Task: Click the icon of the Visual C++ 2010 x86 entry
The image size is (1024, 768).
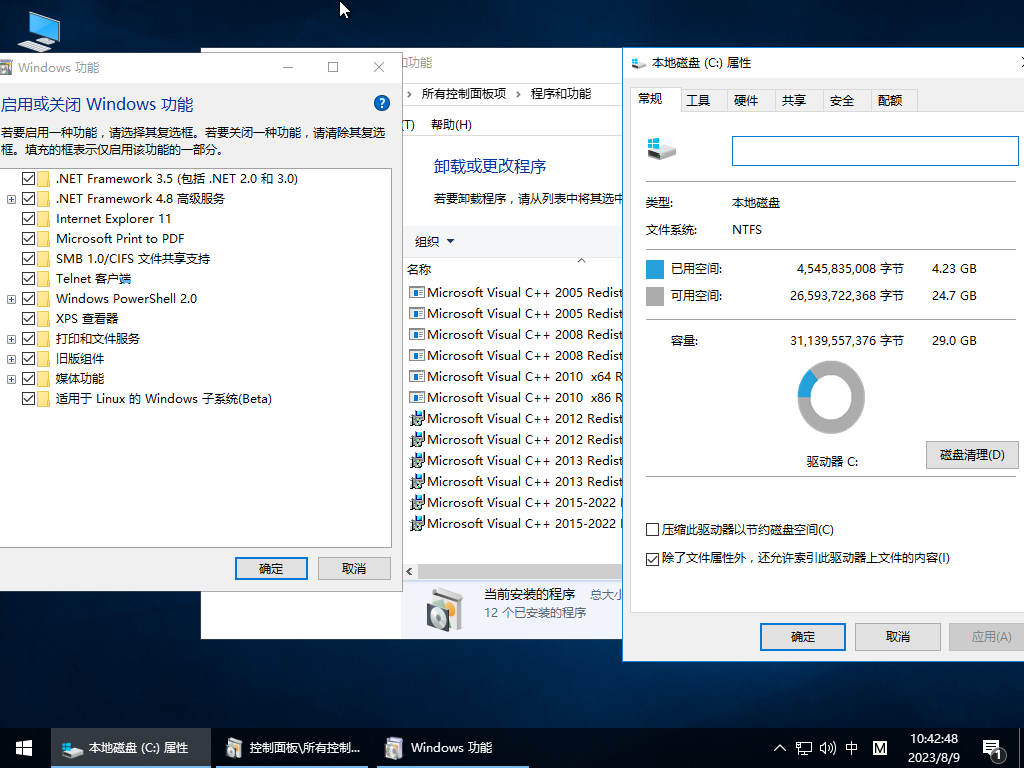Action: click(417, 398)
